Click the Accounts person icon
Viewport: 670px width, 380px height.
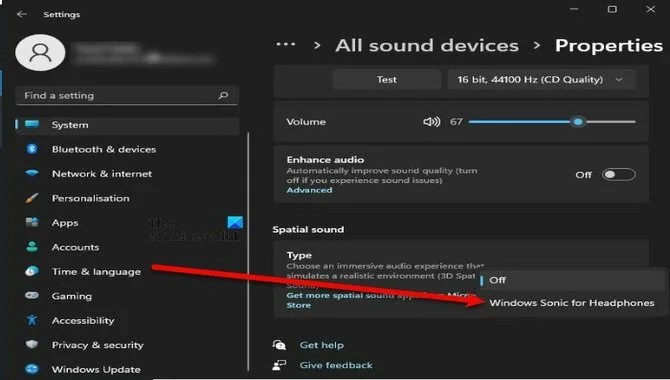32,247
